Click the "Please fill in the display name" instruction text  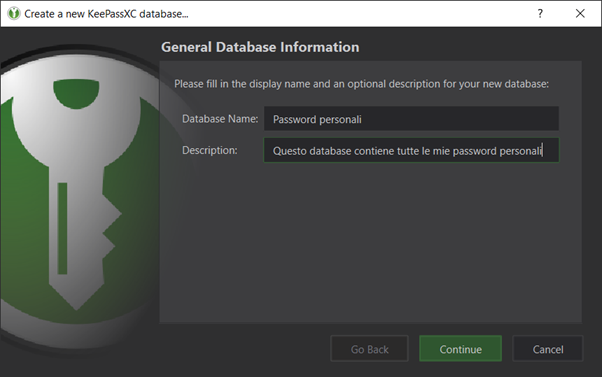tap(362, 84)
